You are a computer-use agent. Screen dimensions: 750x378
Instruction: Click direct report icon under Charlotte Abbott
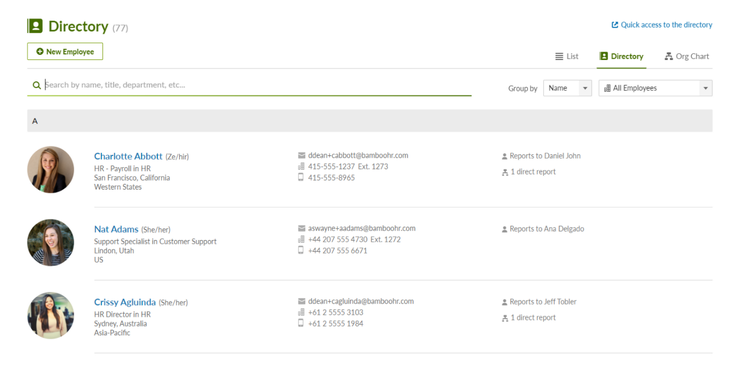pos(505,172)
